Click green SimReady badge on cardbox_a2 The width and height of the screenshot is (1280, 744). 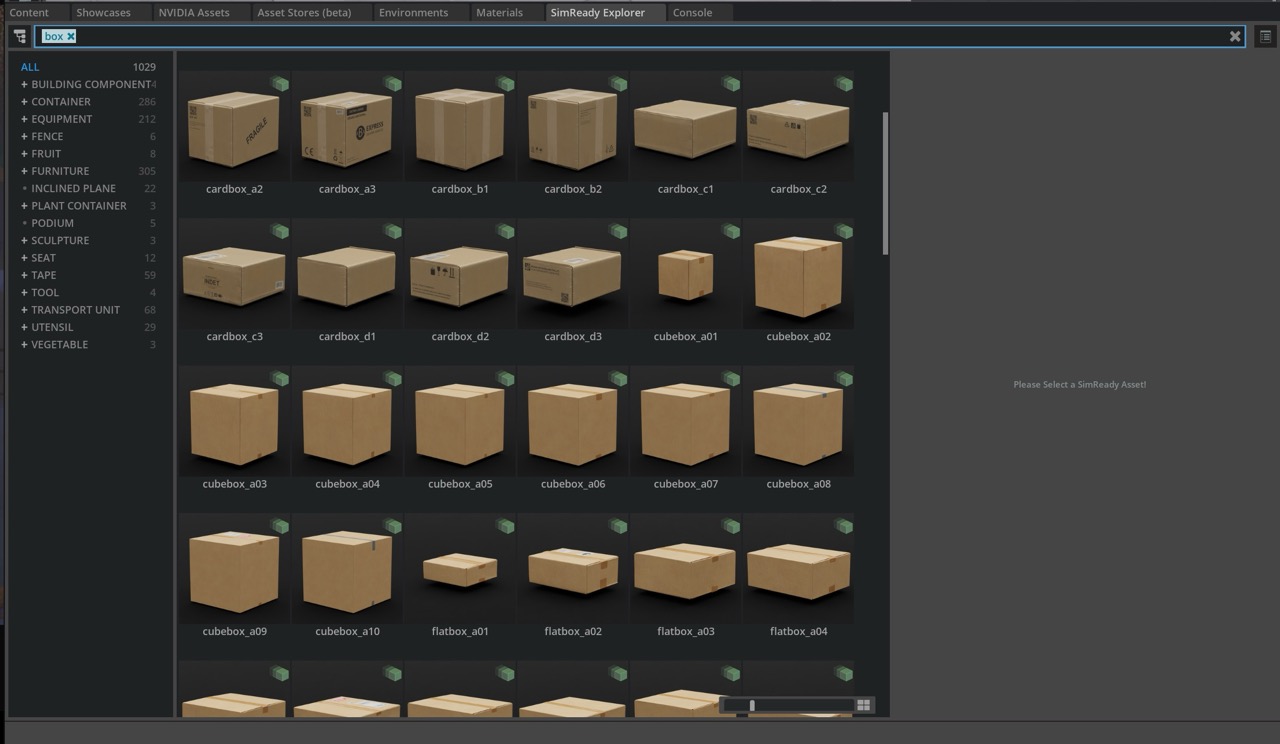pyautogui.click(x=280, y=84)
